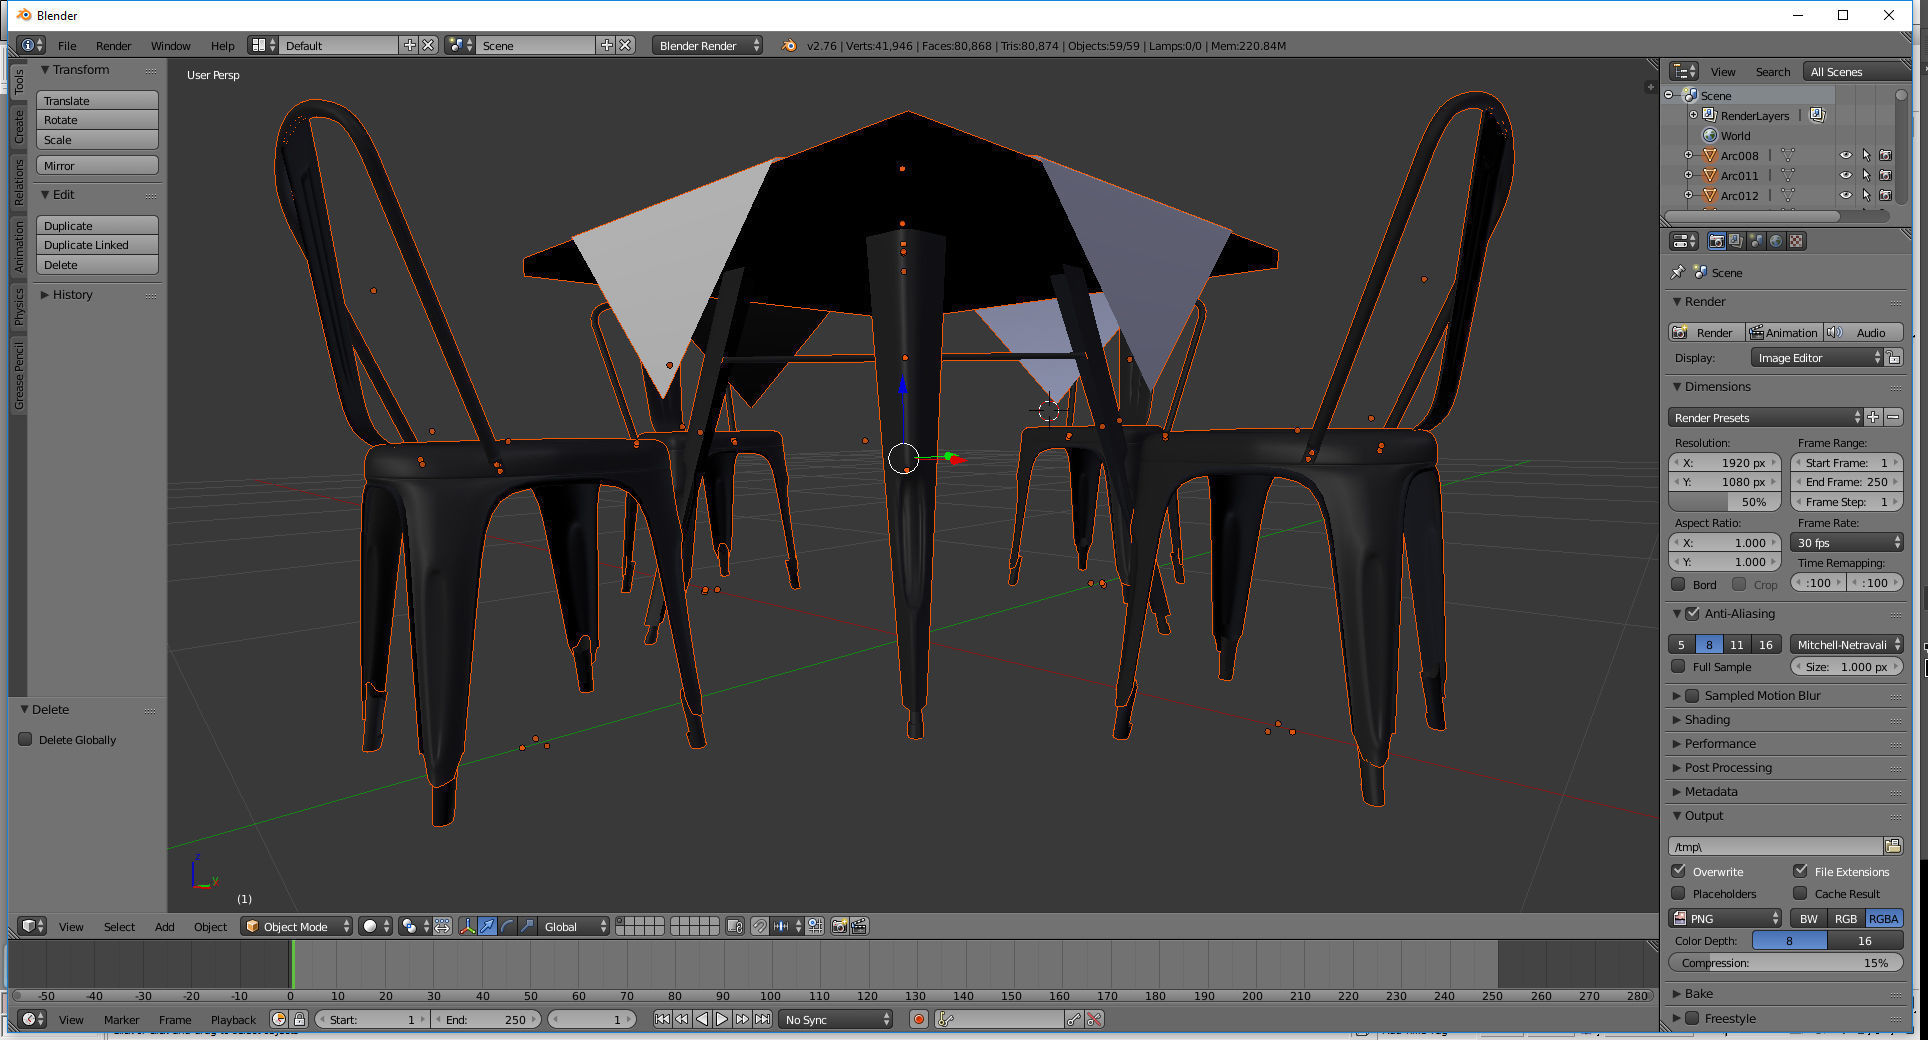Click the Compression 15% slider
This screenshot has width=1928, height=1040.
(x=1785, y=962)
